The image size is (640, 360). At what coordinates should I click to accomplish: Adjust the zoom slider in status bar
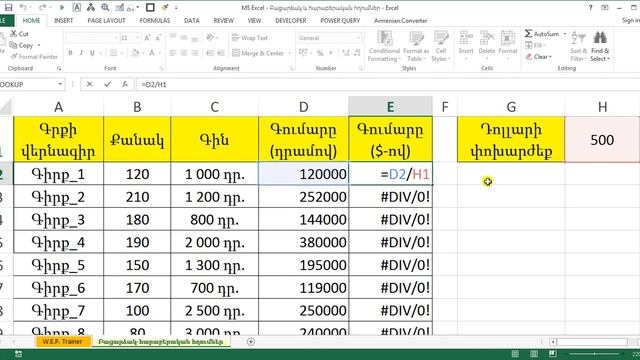594,353
